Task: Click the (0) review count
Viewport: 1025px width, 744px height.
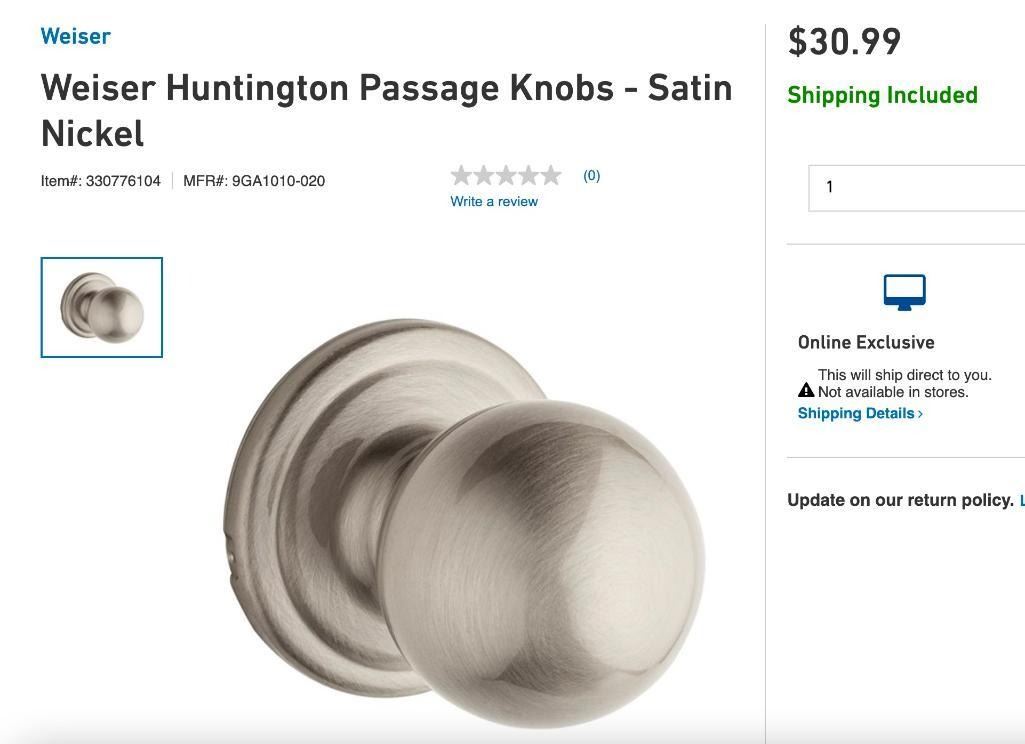Action: [591, 176]
